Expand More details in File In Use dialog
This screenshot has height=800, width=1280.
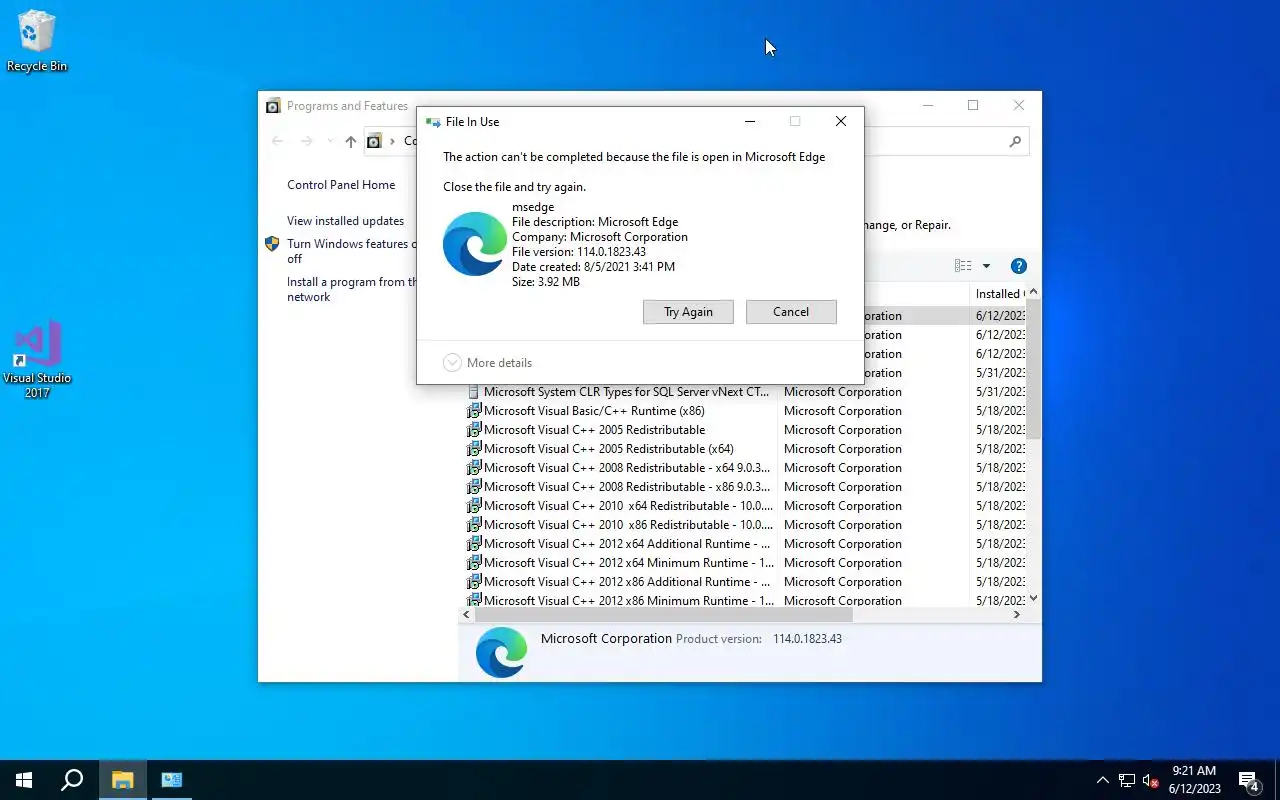click(x=488, y=363)
